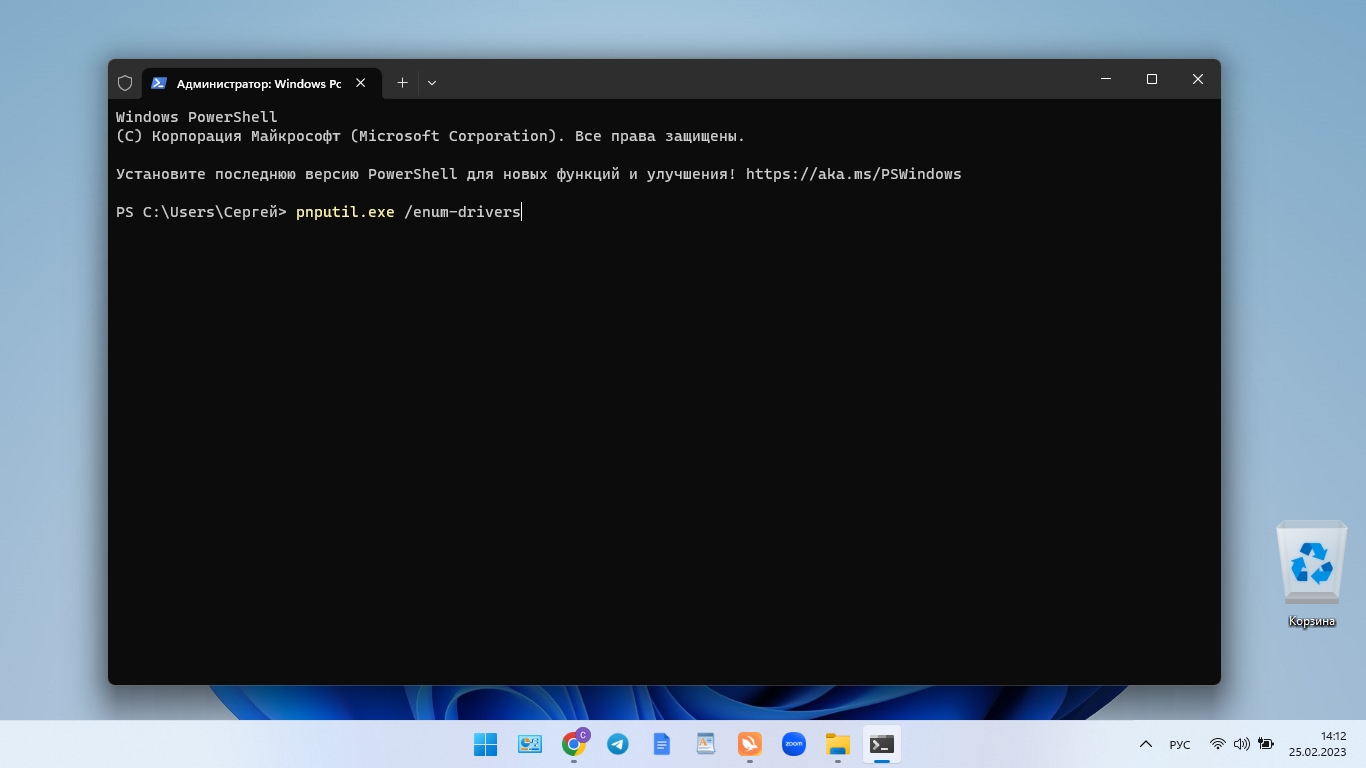This screenshot has height=768, width=1366.
Task: Switch the РУС input language
Action: (1180, 744)
